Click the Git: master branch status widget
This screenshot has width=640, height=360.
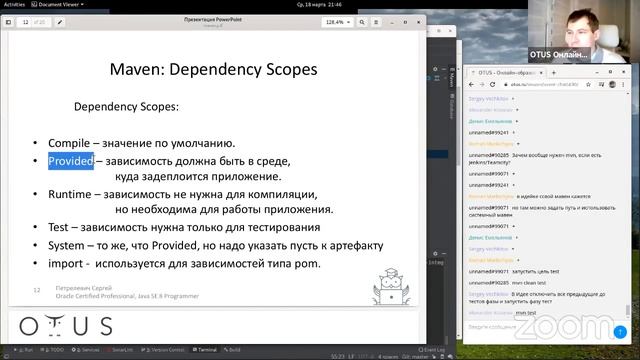point(416,357)
